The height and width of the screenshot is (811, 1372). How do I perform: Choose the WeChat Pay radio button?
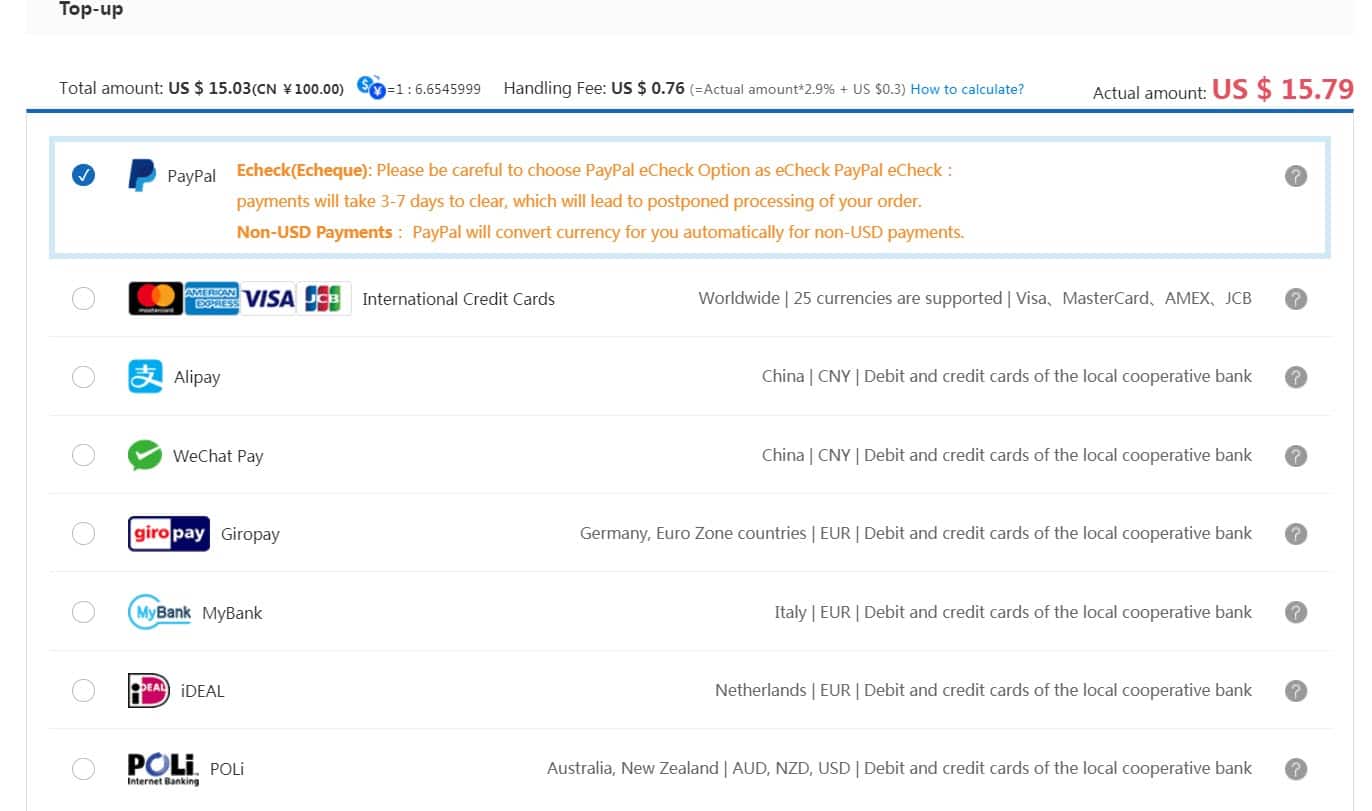pyautogui.click(x=84, y=455)
